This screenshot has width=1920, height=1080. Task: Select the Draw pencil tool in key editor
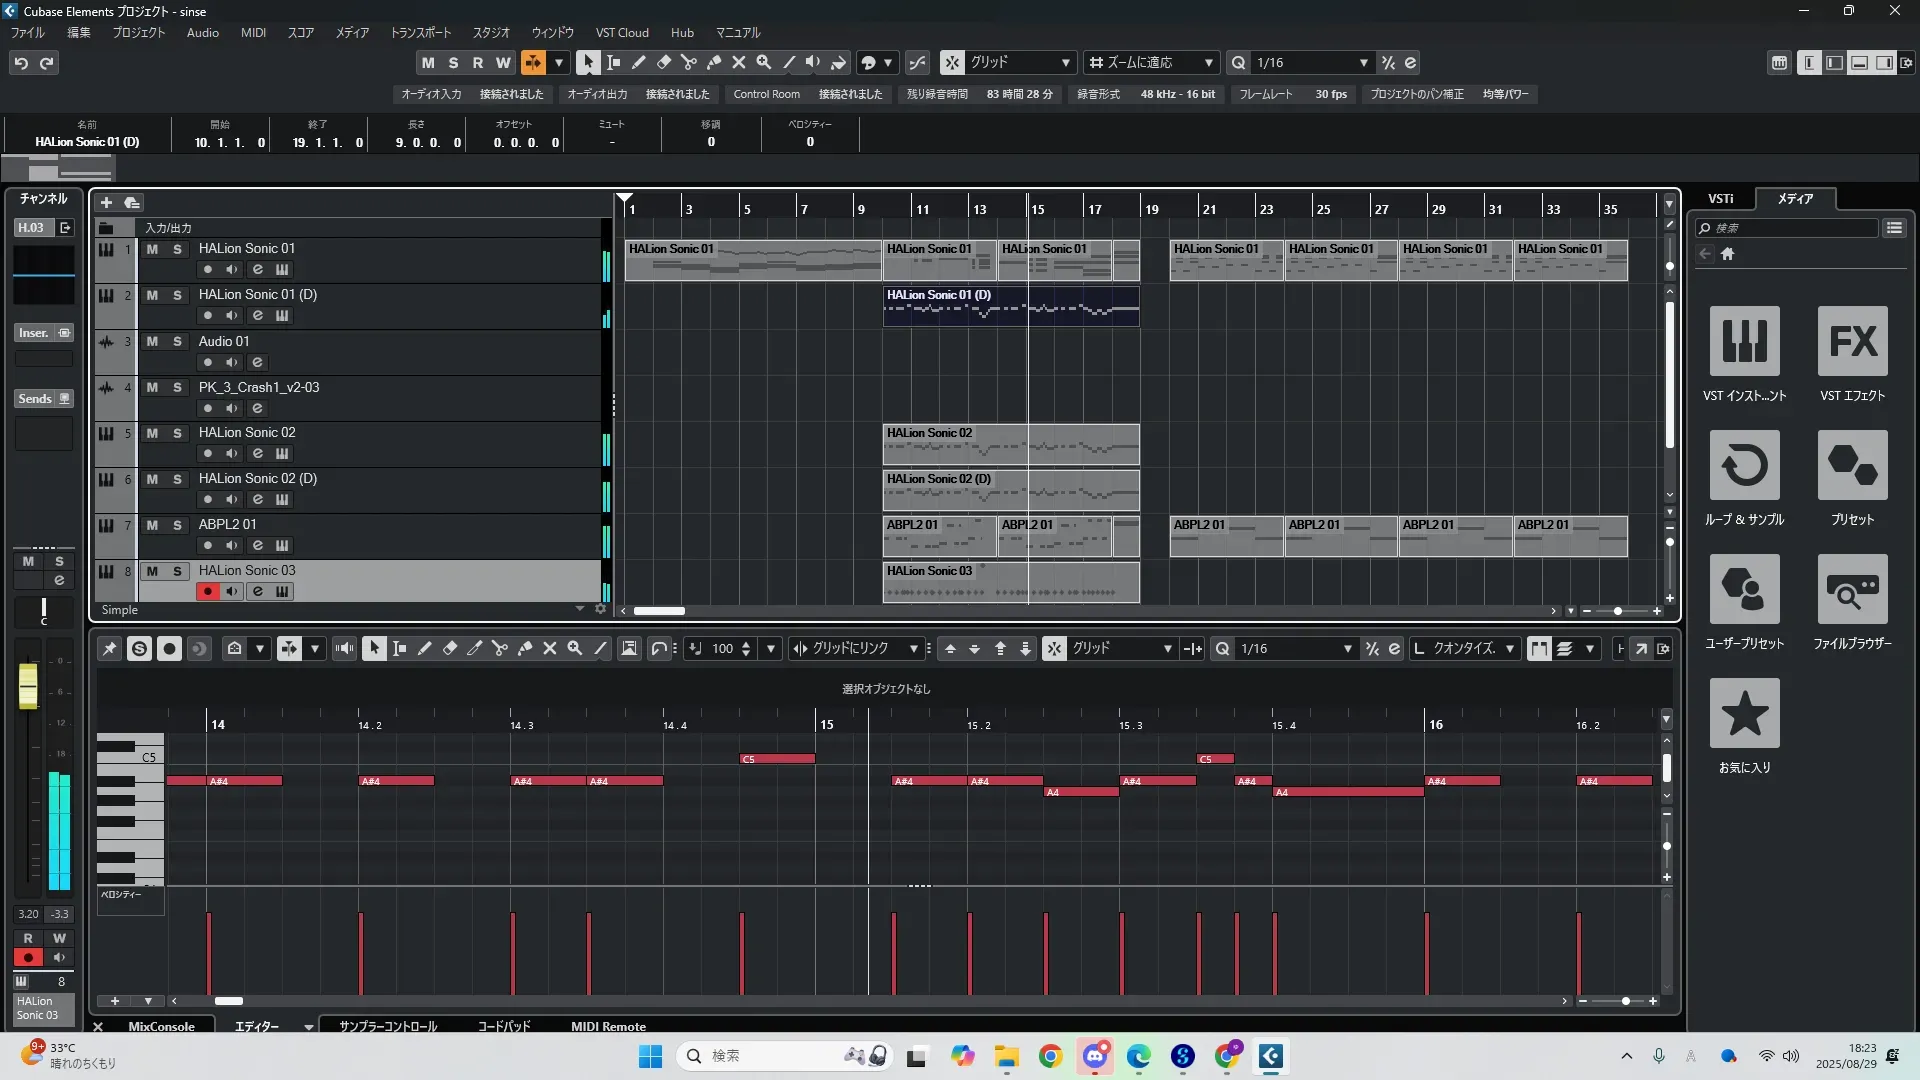424,649
